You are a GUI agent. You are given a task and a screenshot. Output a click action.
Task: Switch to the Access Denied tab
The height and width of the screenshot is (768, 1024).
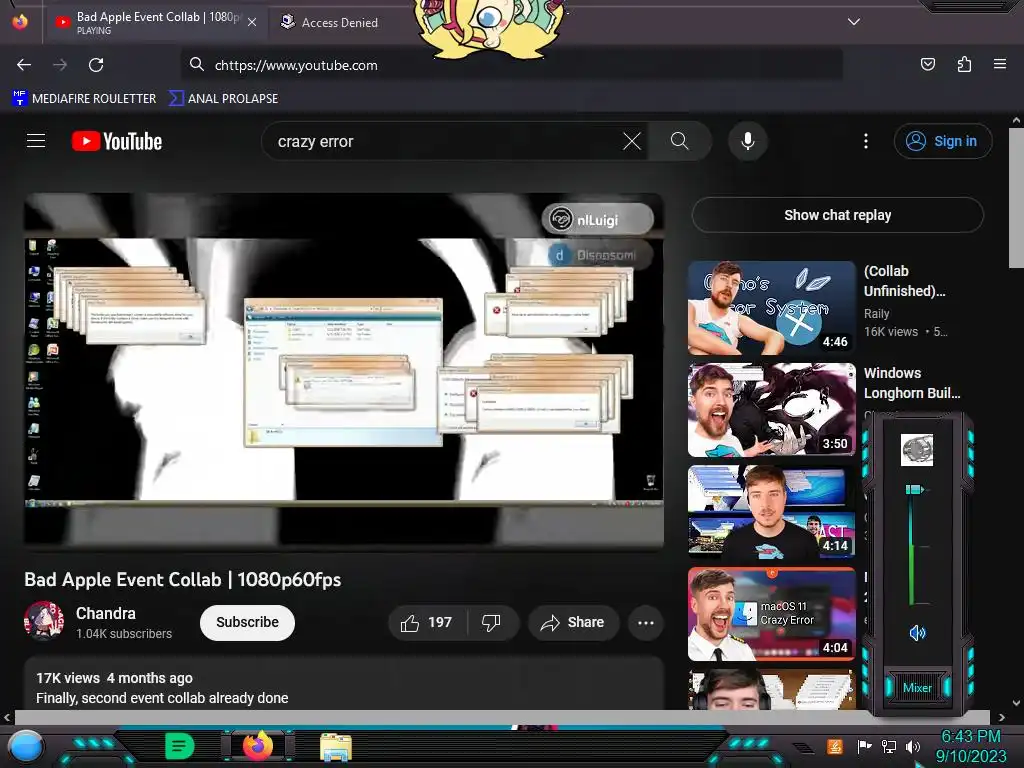pos(330,22)
